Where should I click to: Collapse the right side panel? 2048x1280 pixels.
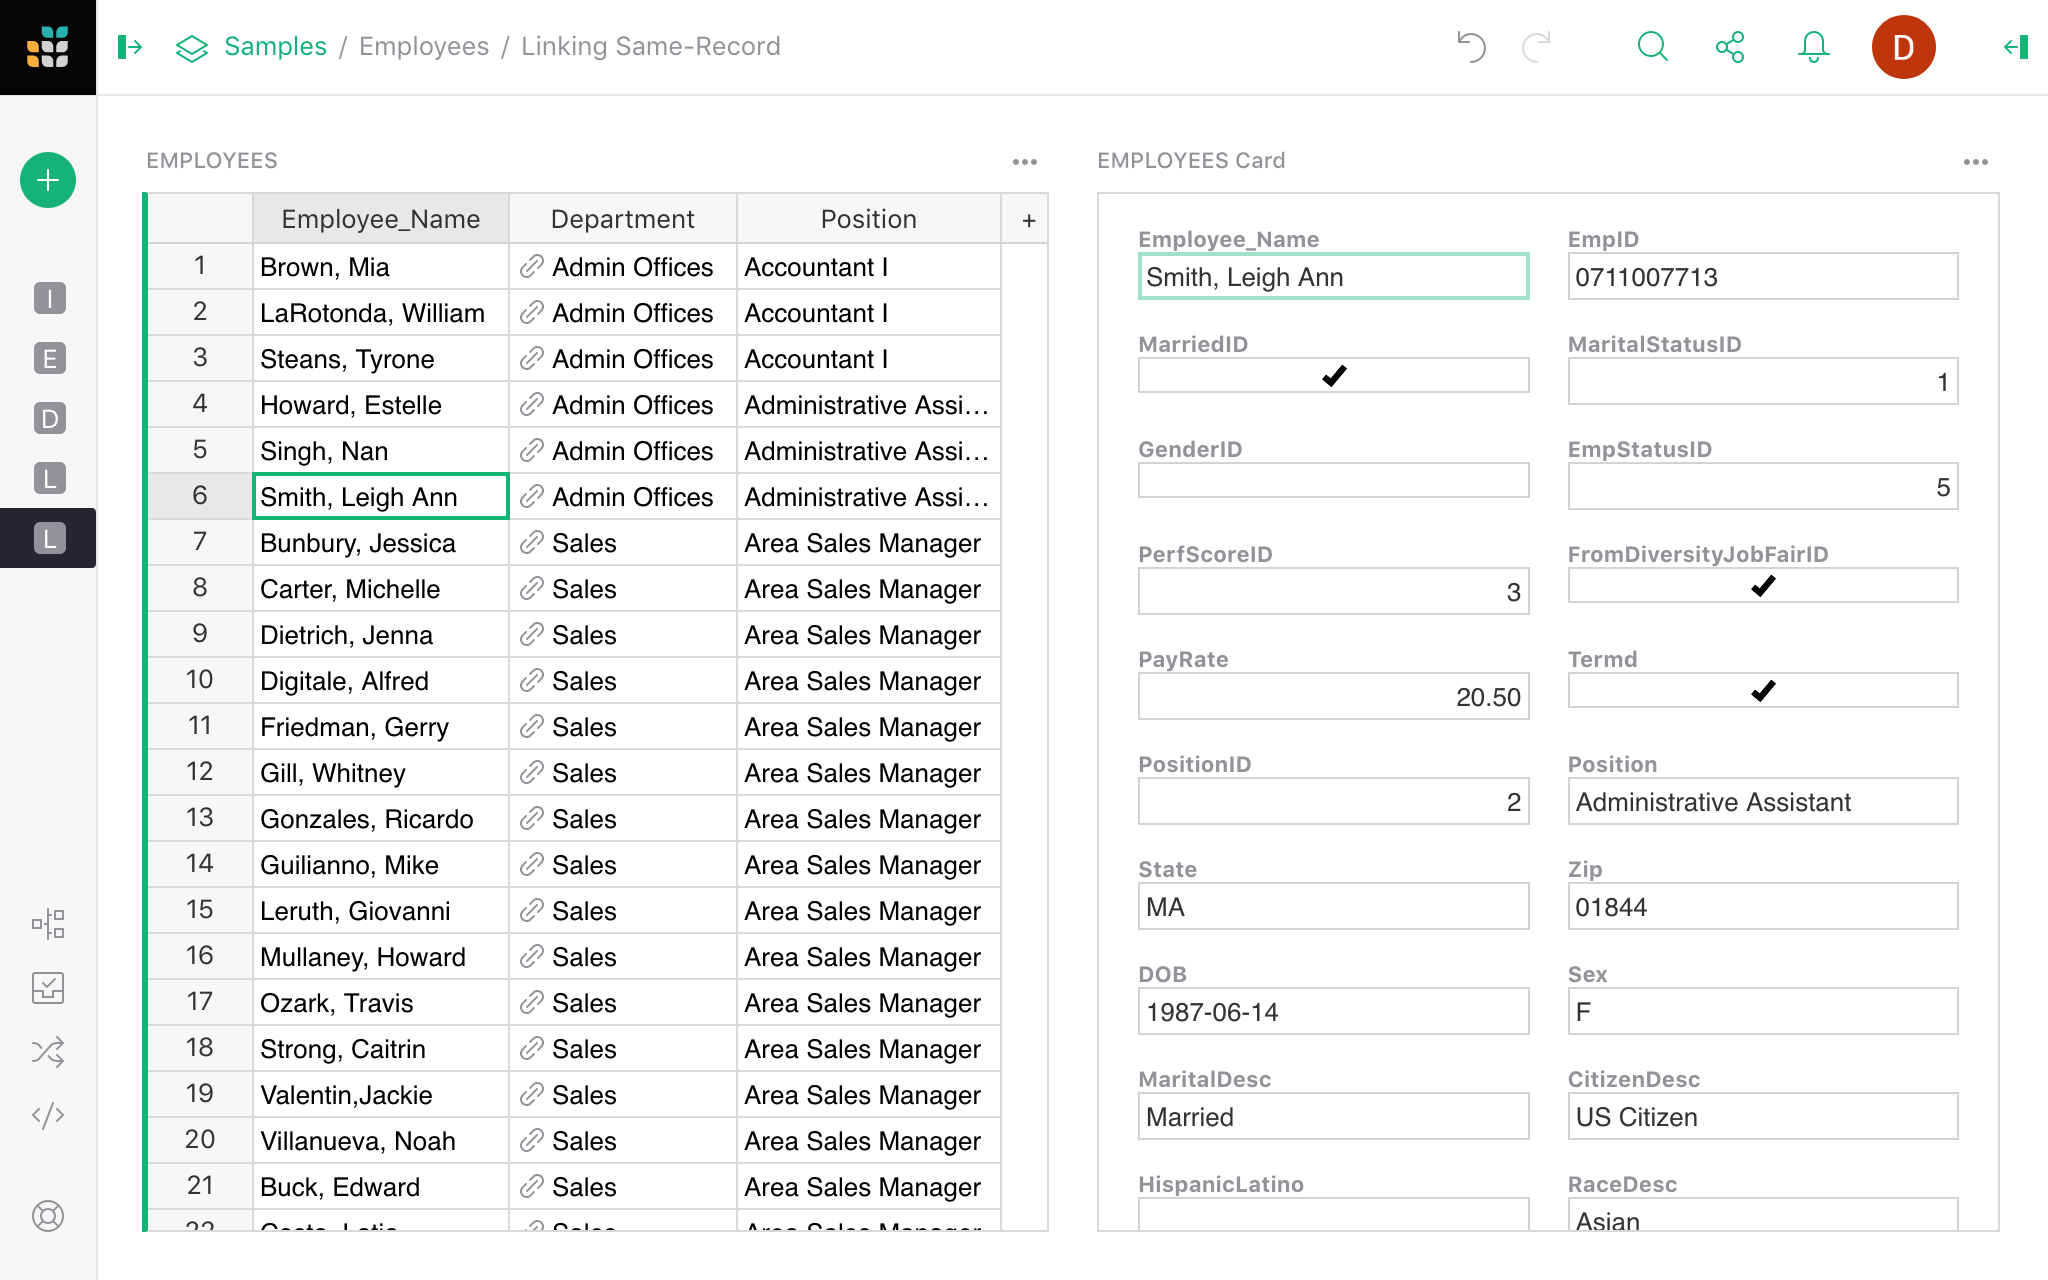click(2016, 47)
